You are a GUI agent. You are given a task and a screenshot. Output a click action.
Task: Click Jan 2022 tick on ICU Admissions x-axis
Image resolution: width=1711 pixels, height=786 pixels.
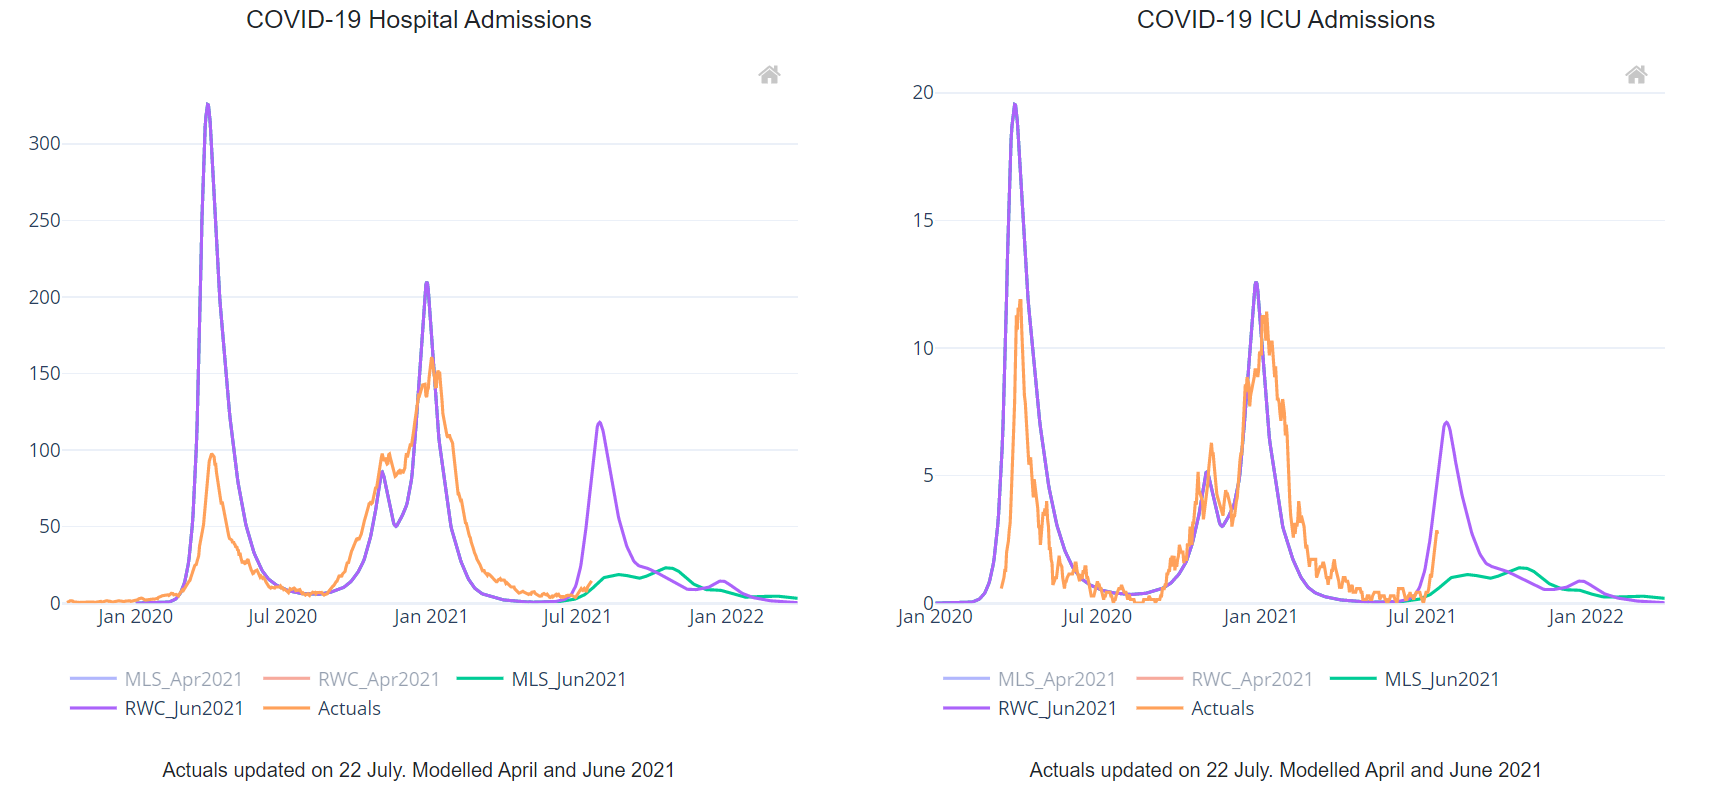1585,617
